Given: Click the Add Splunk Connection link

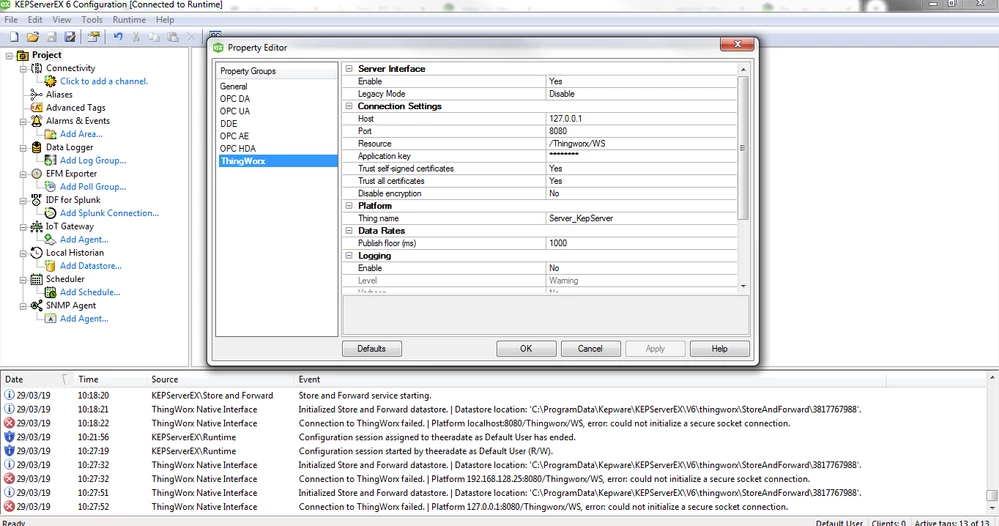Looking at the screenshot, I should point(109,213).
